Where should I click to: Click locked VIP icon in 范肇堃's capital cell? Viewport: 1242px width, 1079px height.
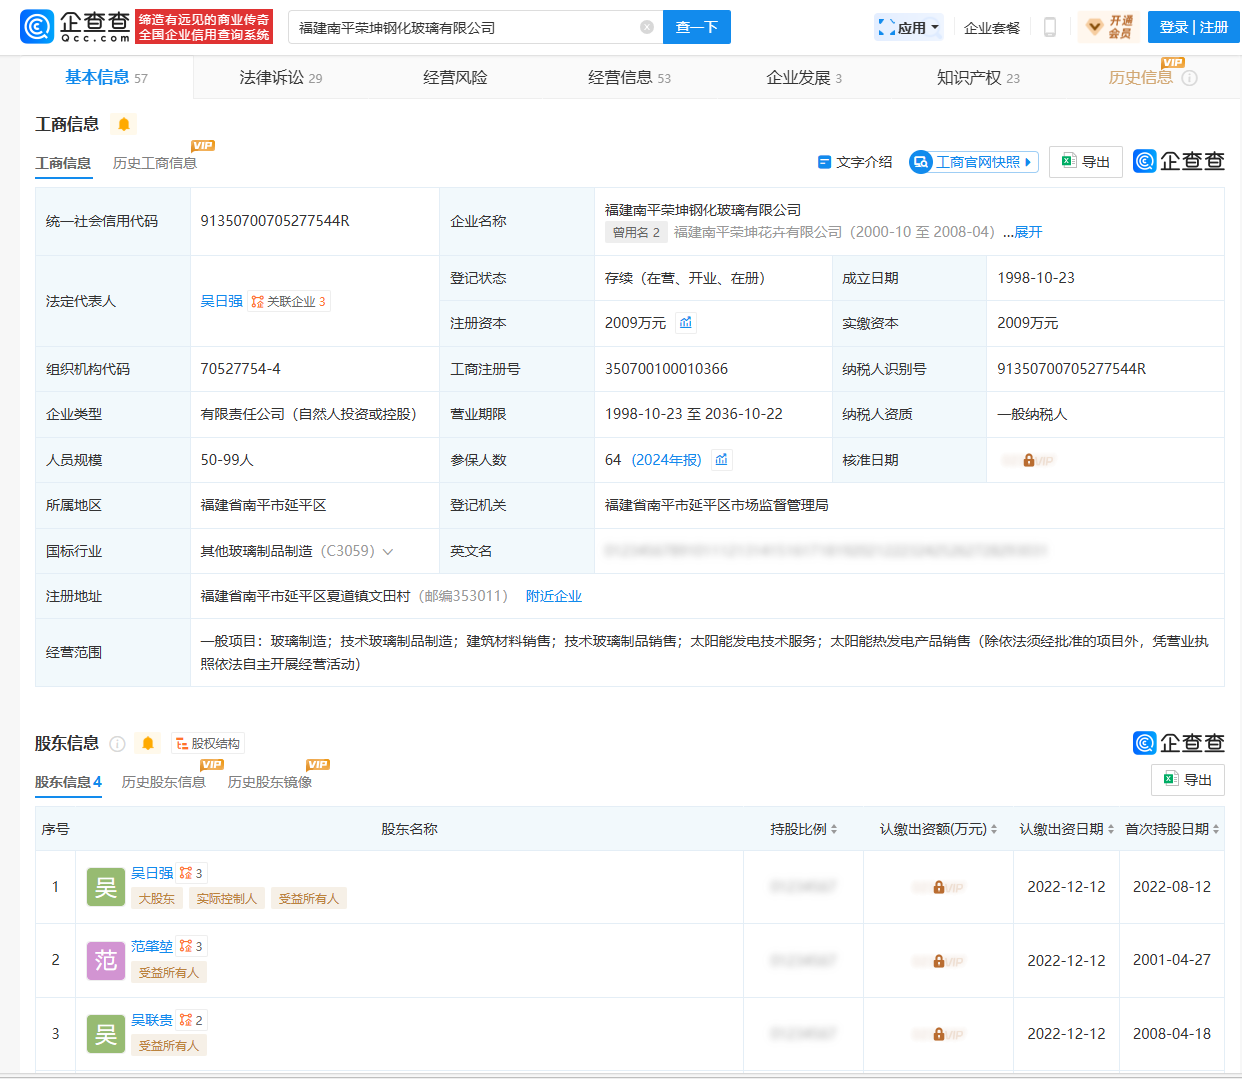point(939,961)
